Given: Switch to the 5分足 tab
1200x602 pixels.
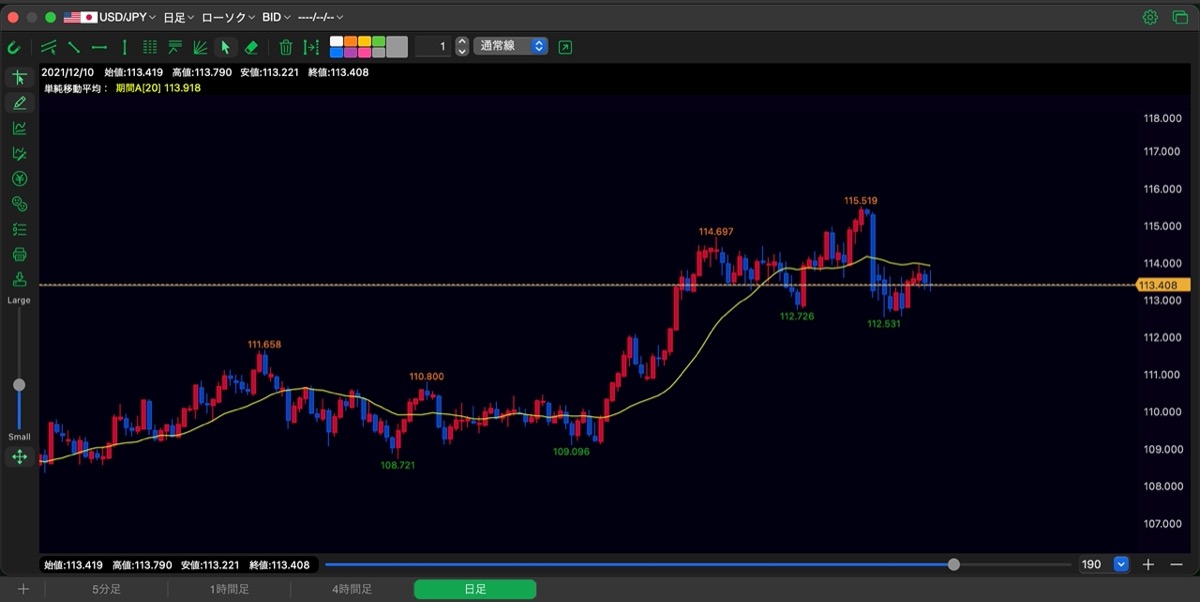Looking at the screenshot, I should (x=107, y=590).
